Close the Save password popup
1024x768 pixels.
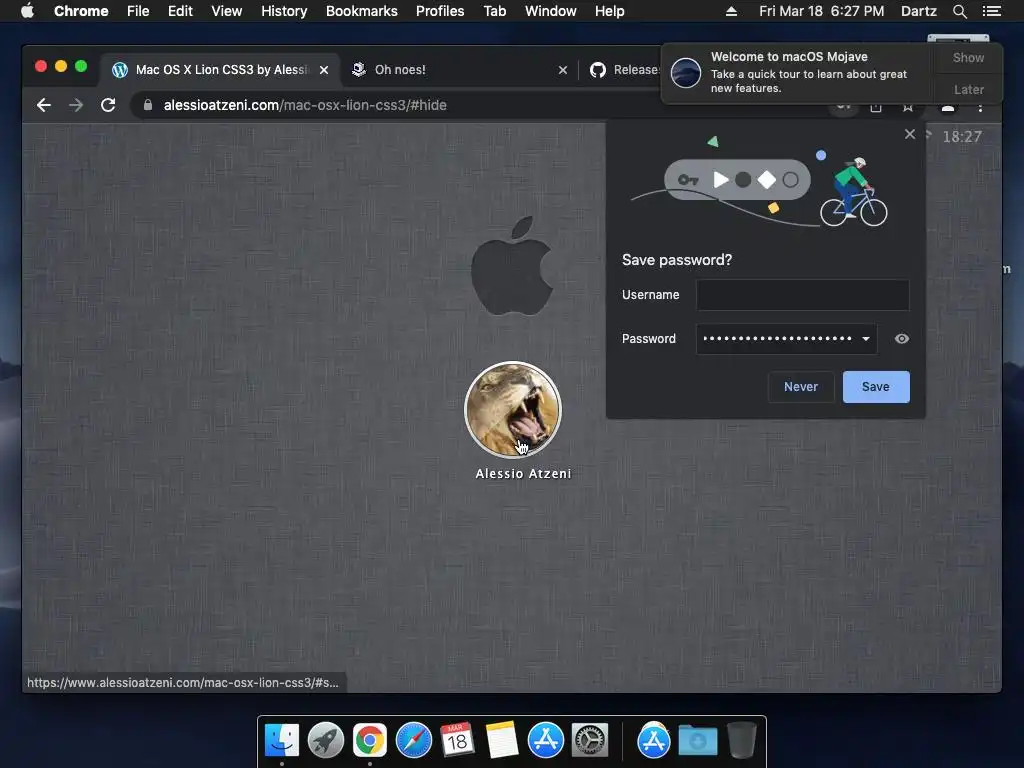coord(910,134)
